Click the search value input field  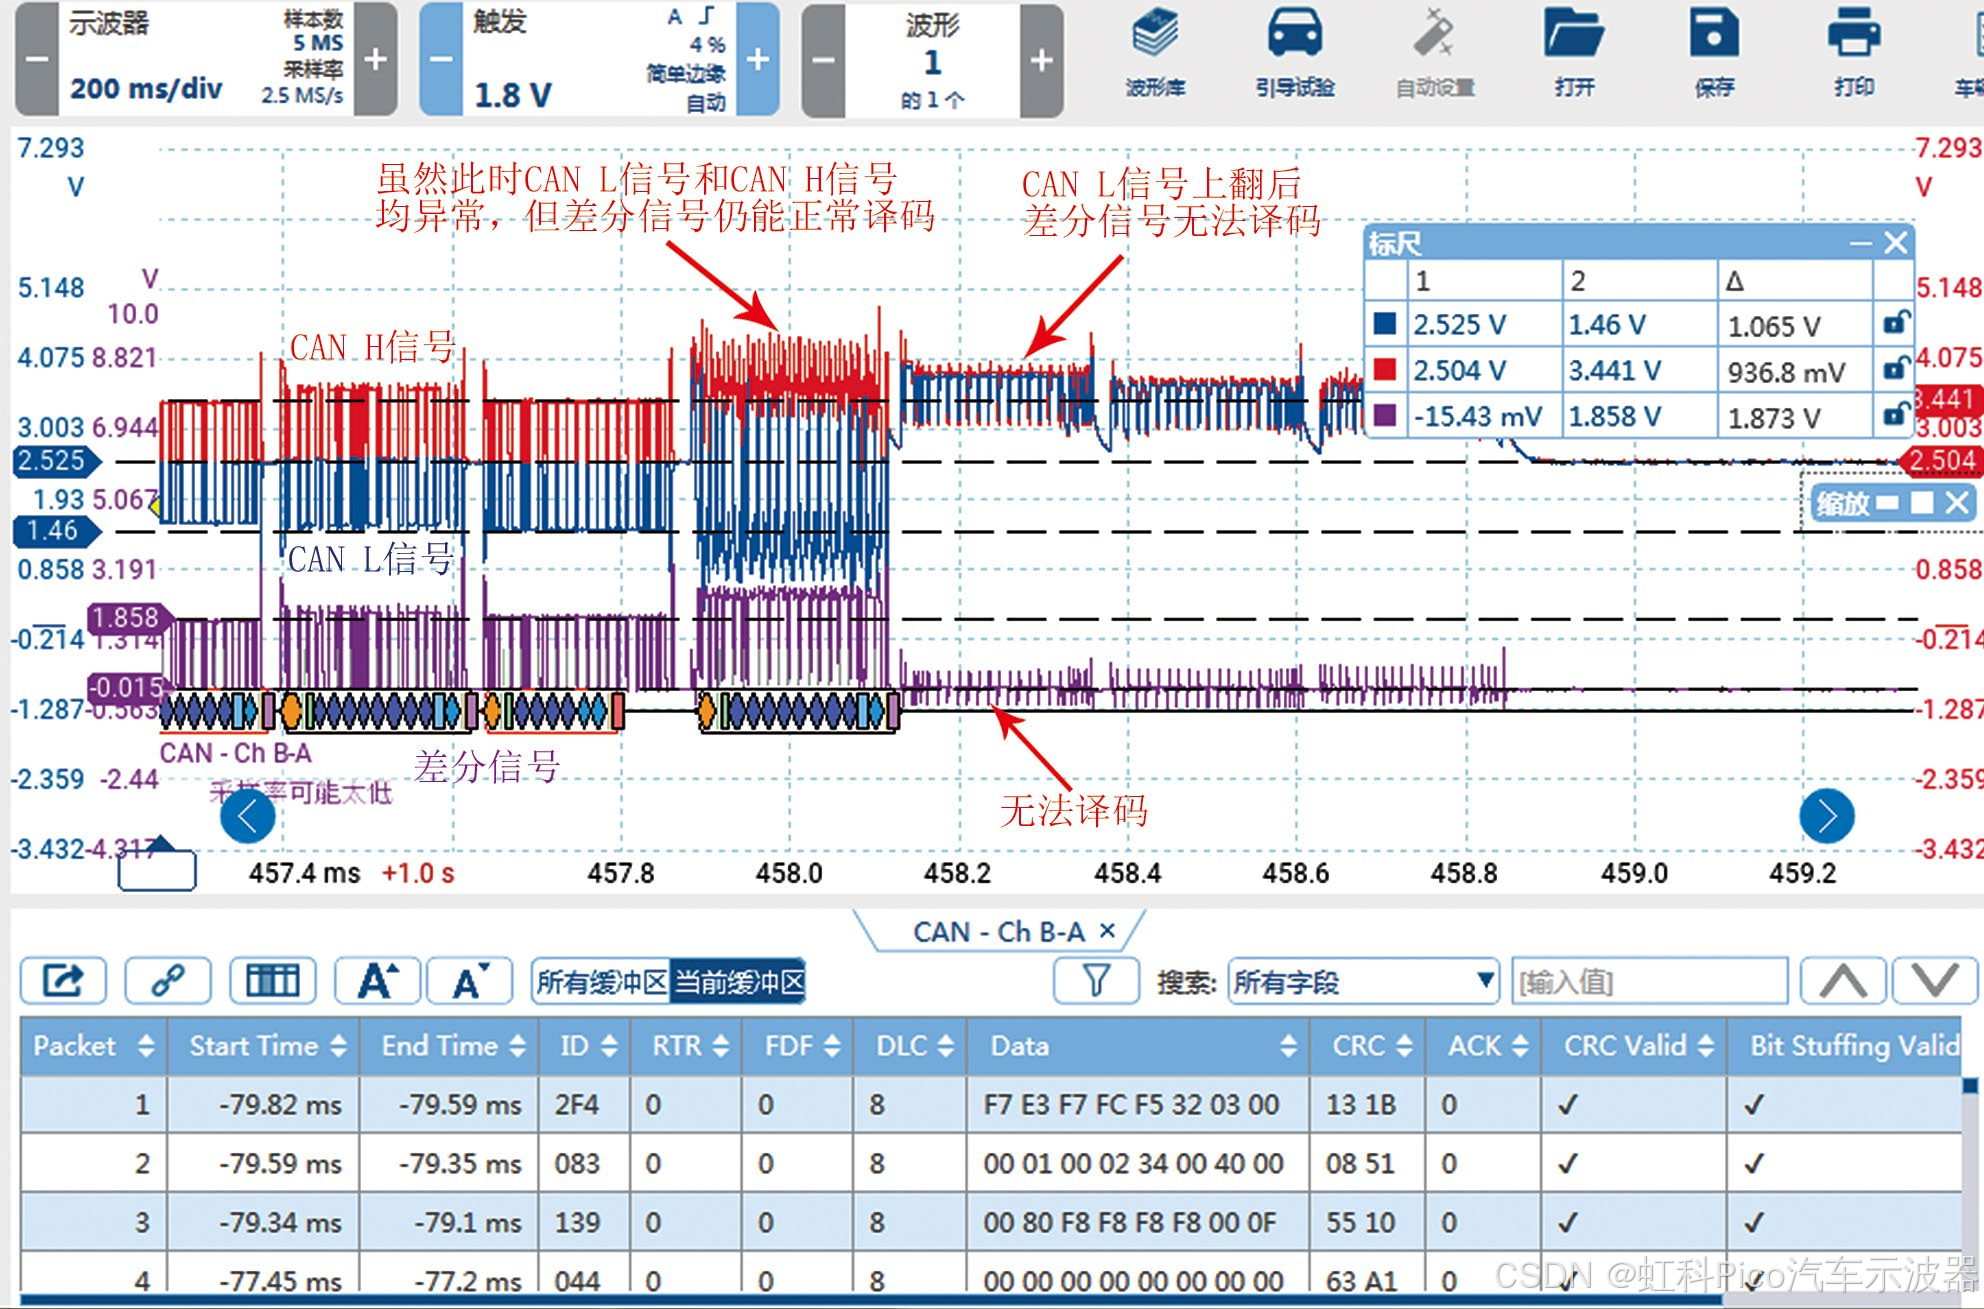[1649, 982]
